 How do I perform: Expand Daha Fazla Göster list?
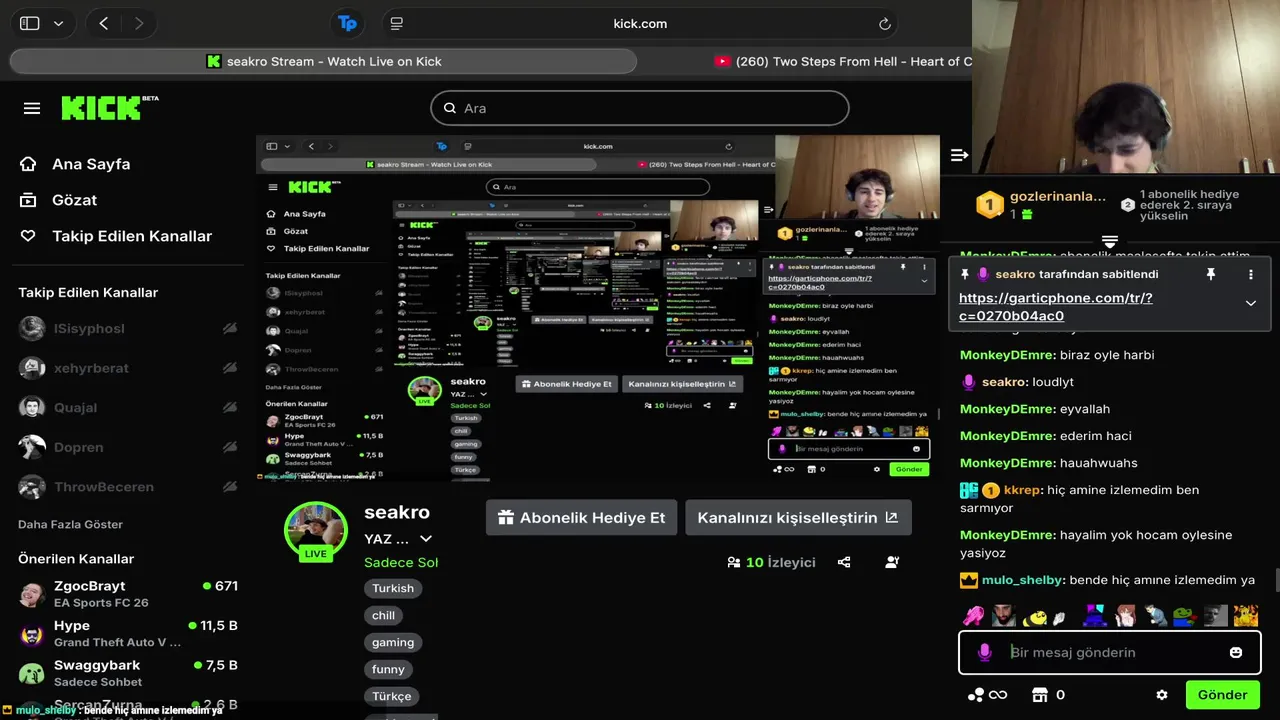click(x=70, y=524)
